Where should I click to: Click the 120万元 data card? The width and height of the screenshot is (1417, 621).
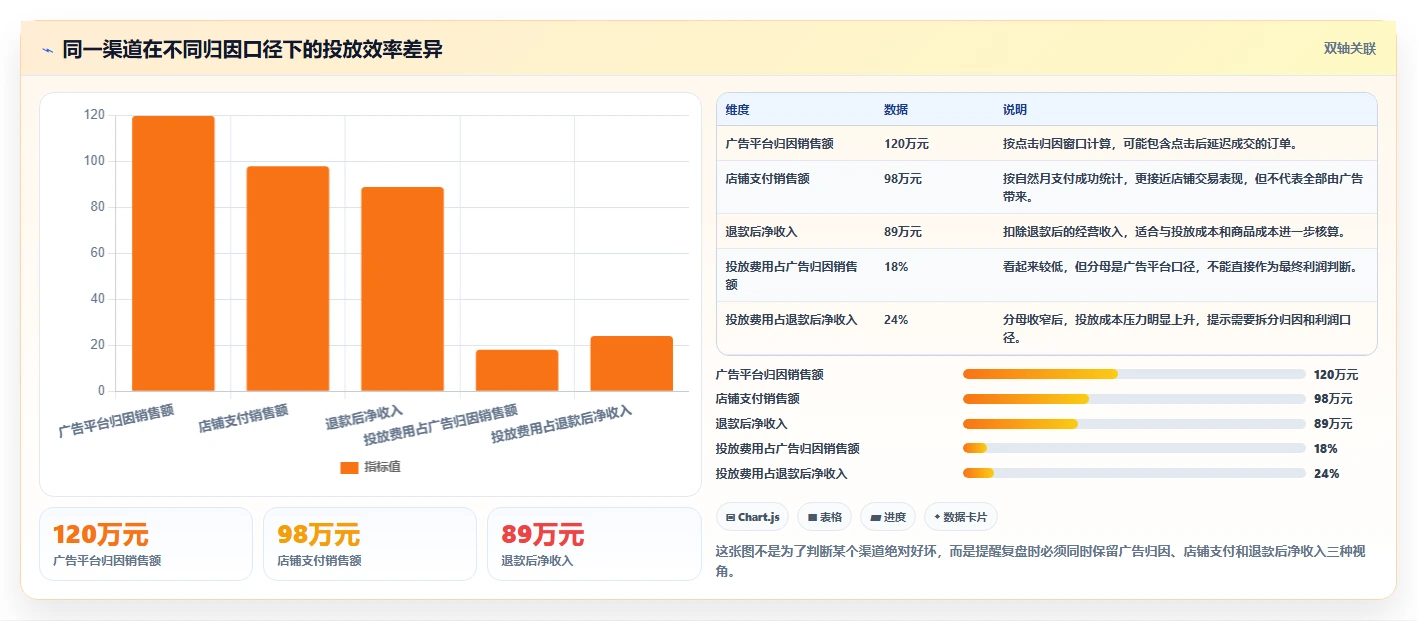tap(146, 543)
